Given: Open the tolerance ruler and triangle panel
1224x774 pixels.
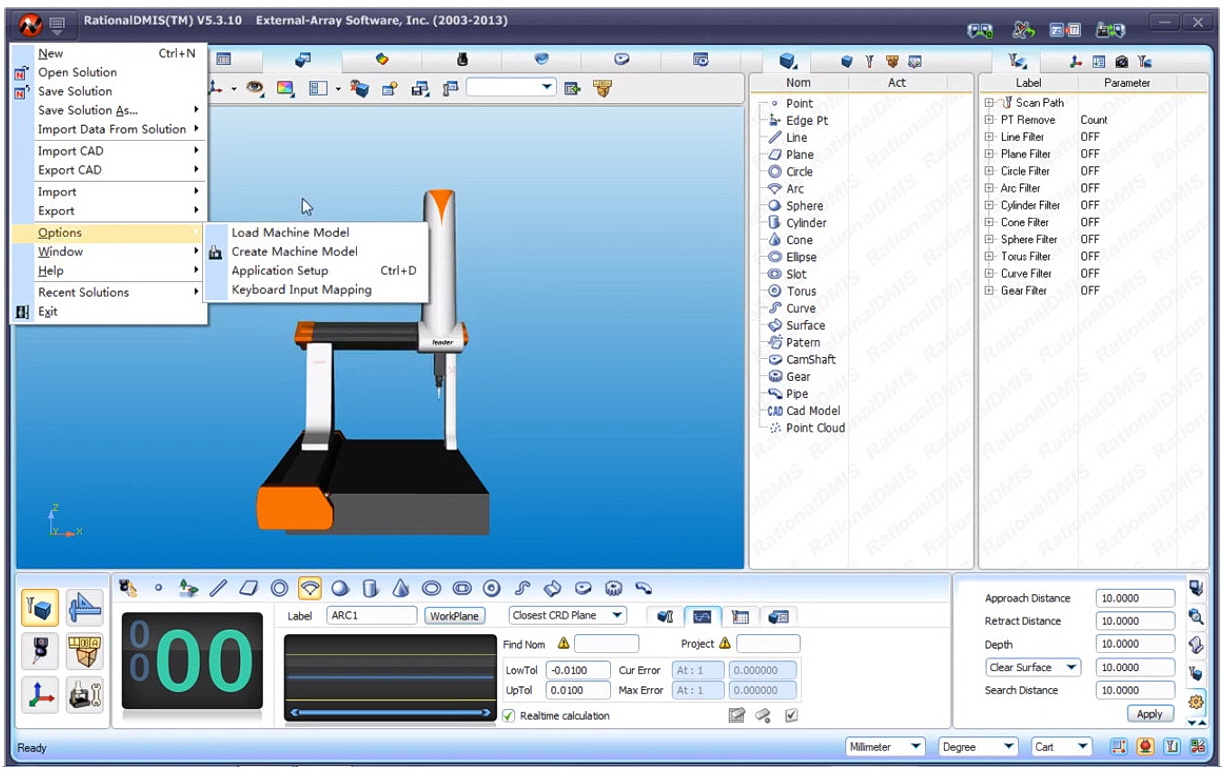Looking at the screenshot, I should 85,608.
